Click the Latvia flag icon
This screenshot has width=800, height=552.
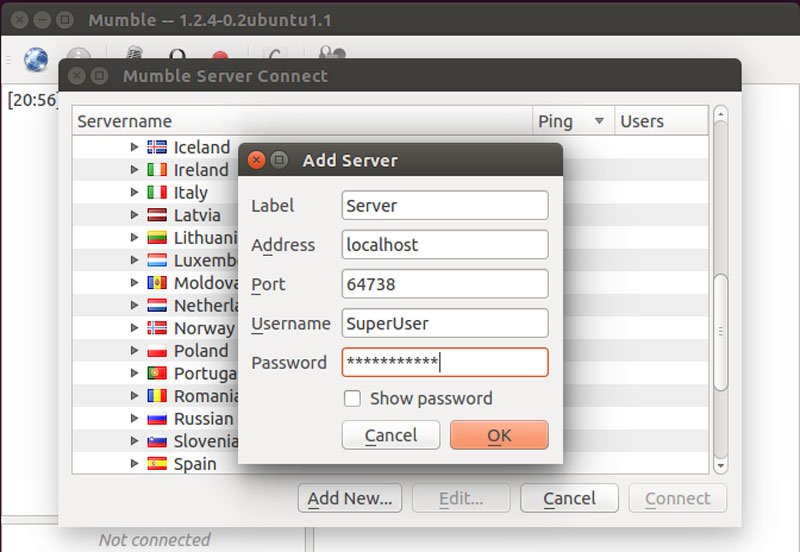pyautogui.click(x=157, y=215)
